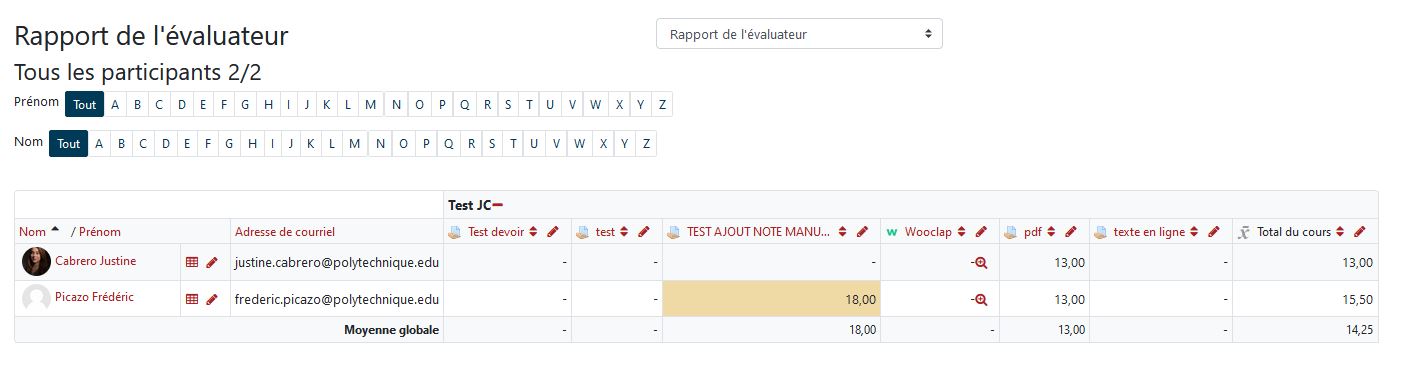Open Cabrero Justine's profile link
Screen dimensions: 1404x365
pyautogui.click(x=96, y=261)
